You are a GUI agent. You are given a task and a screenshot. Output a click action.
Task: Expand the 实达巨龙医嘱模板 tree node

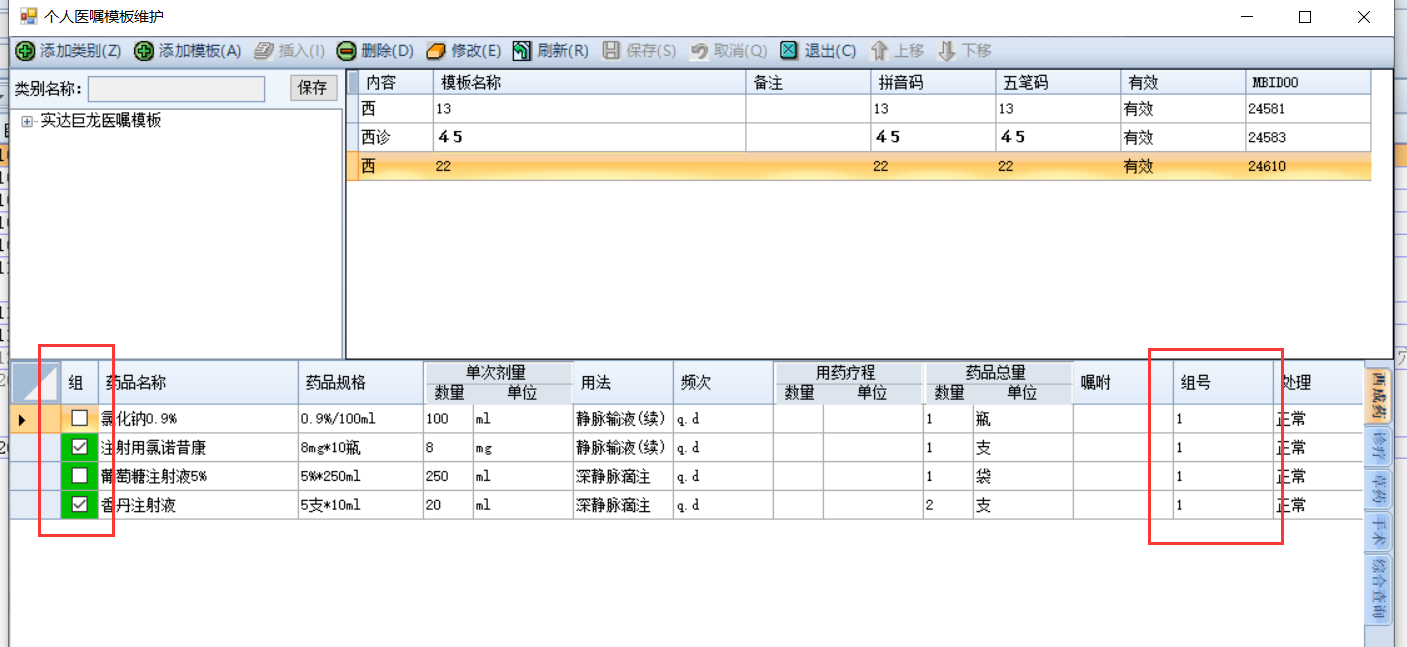click(26, 121)
